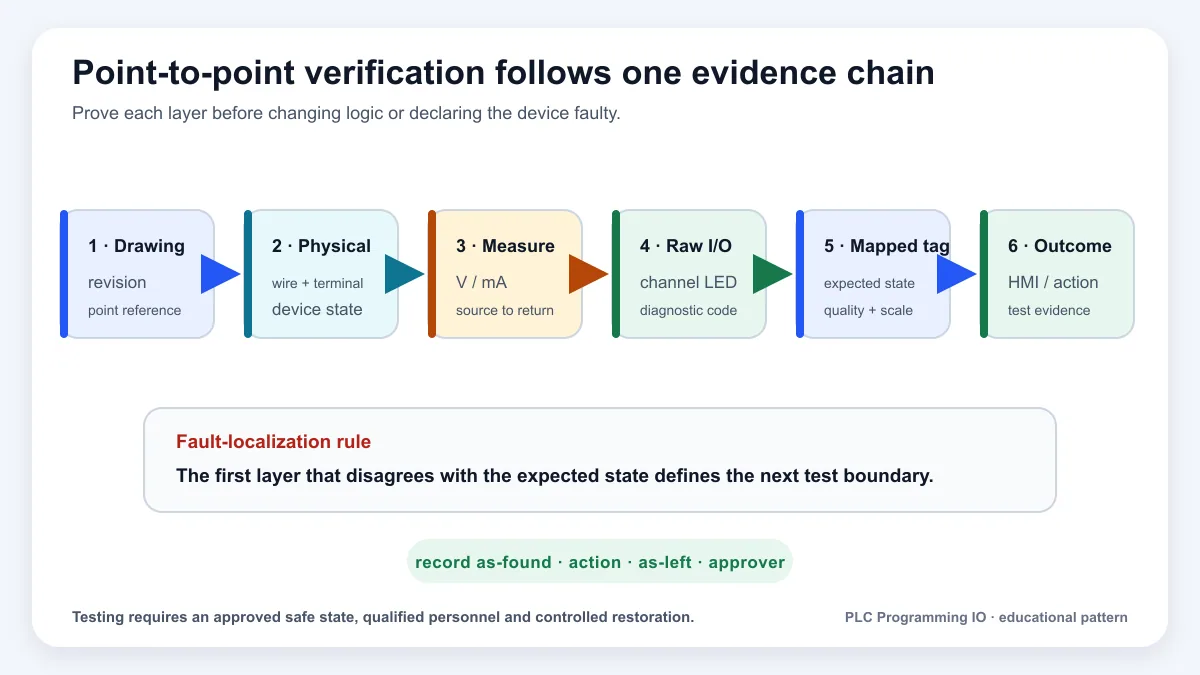Screen dimensions: 1200x675
Task: Click the orange arrow after Measure step
Action: coord(588,274)
